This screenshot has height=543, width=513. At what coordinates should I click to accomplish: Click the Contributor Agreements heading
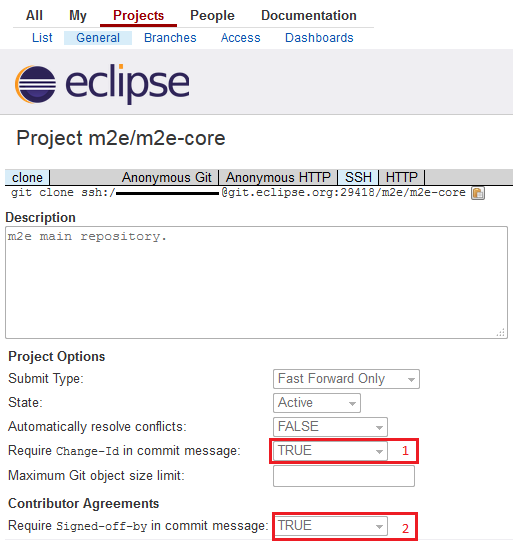(83, 504)
